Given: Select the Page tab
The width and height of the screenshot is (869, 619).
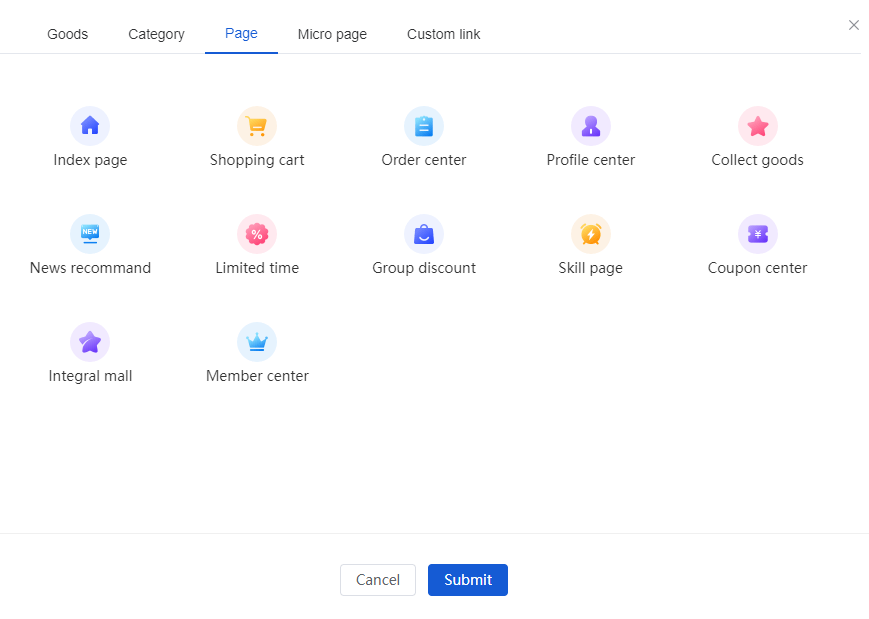Looking at the screenshot, I should coord(241,33).
